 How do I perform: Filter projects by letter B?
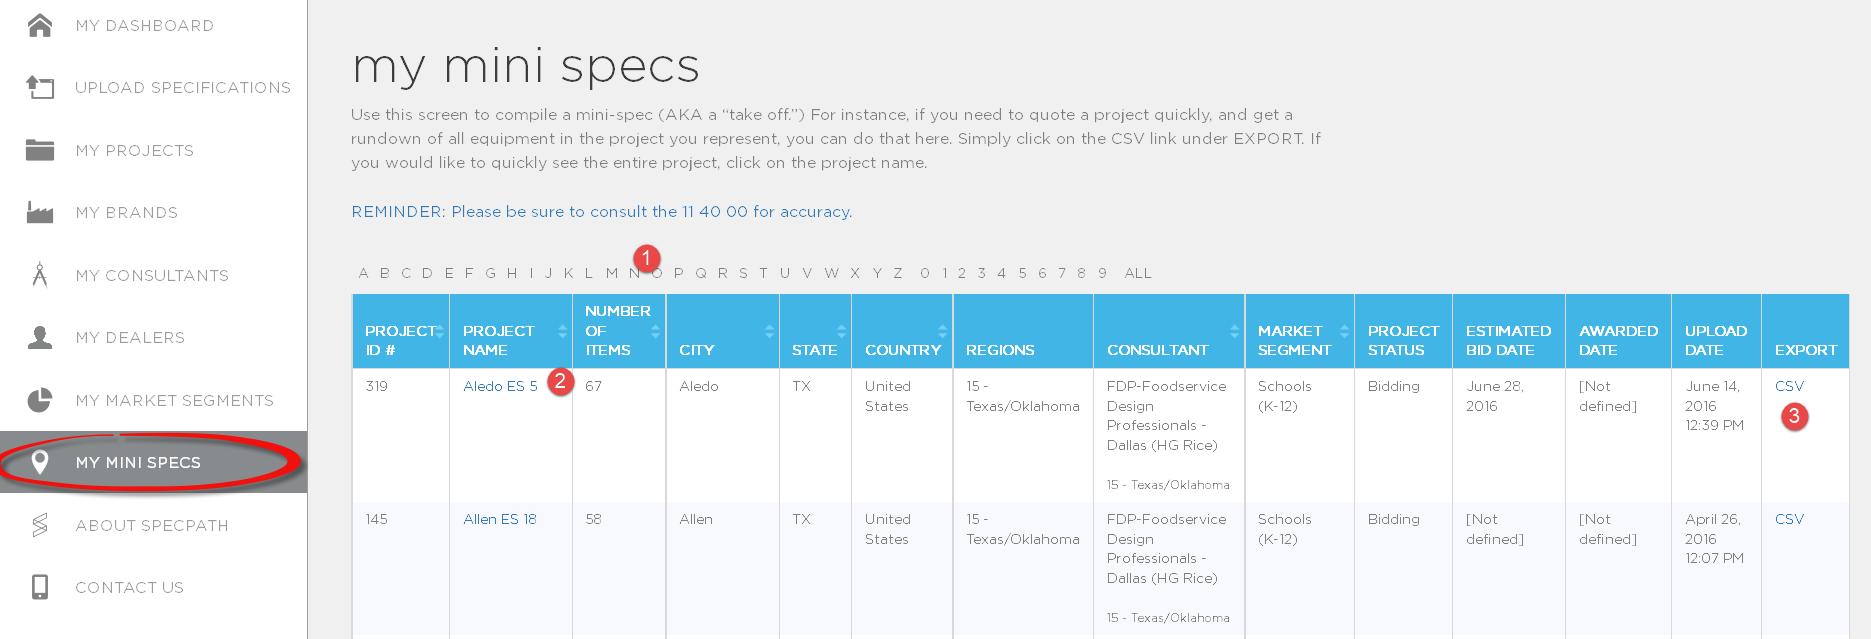[384, 273]
